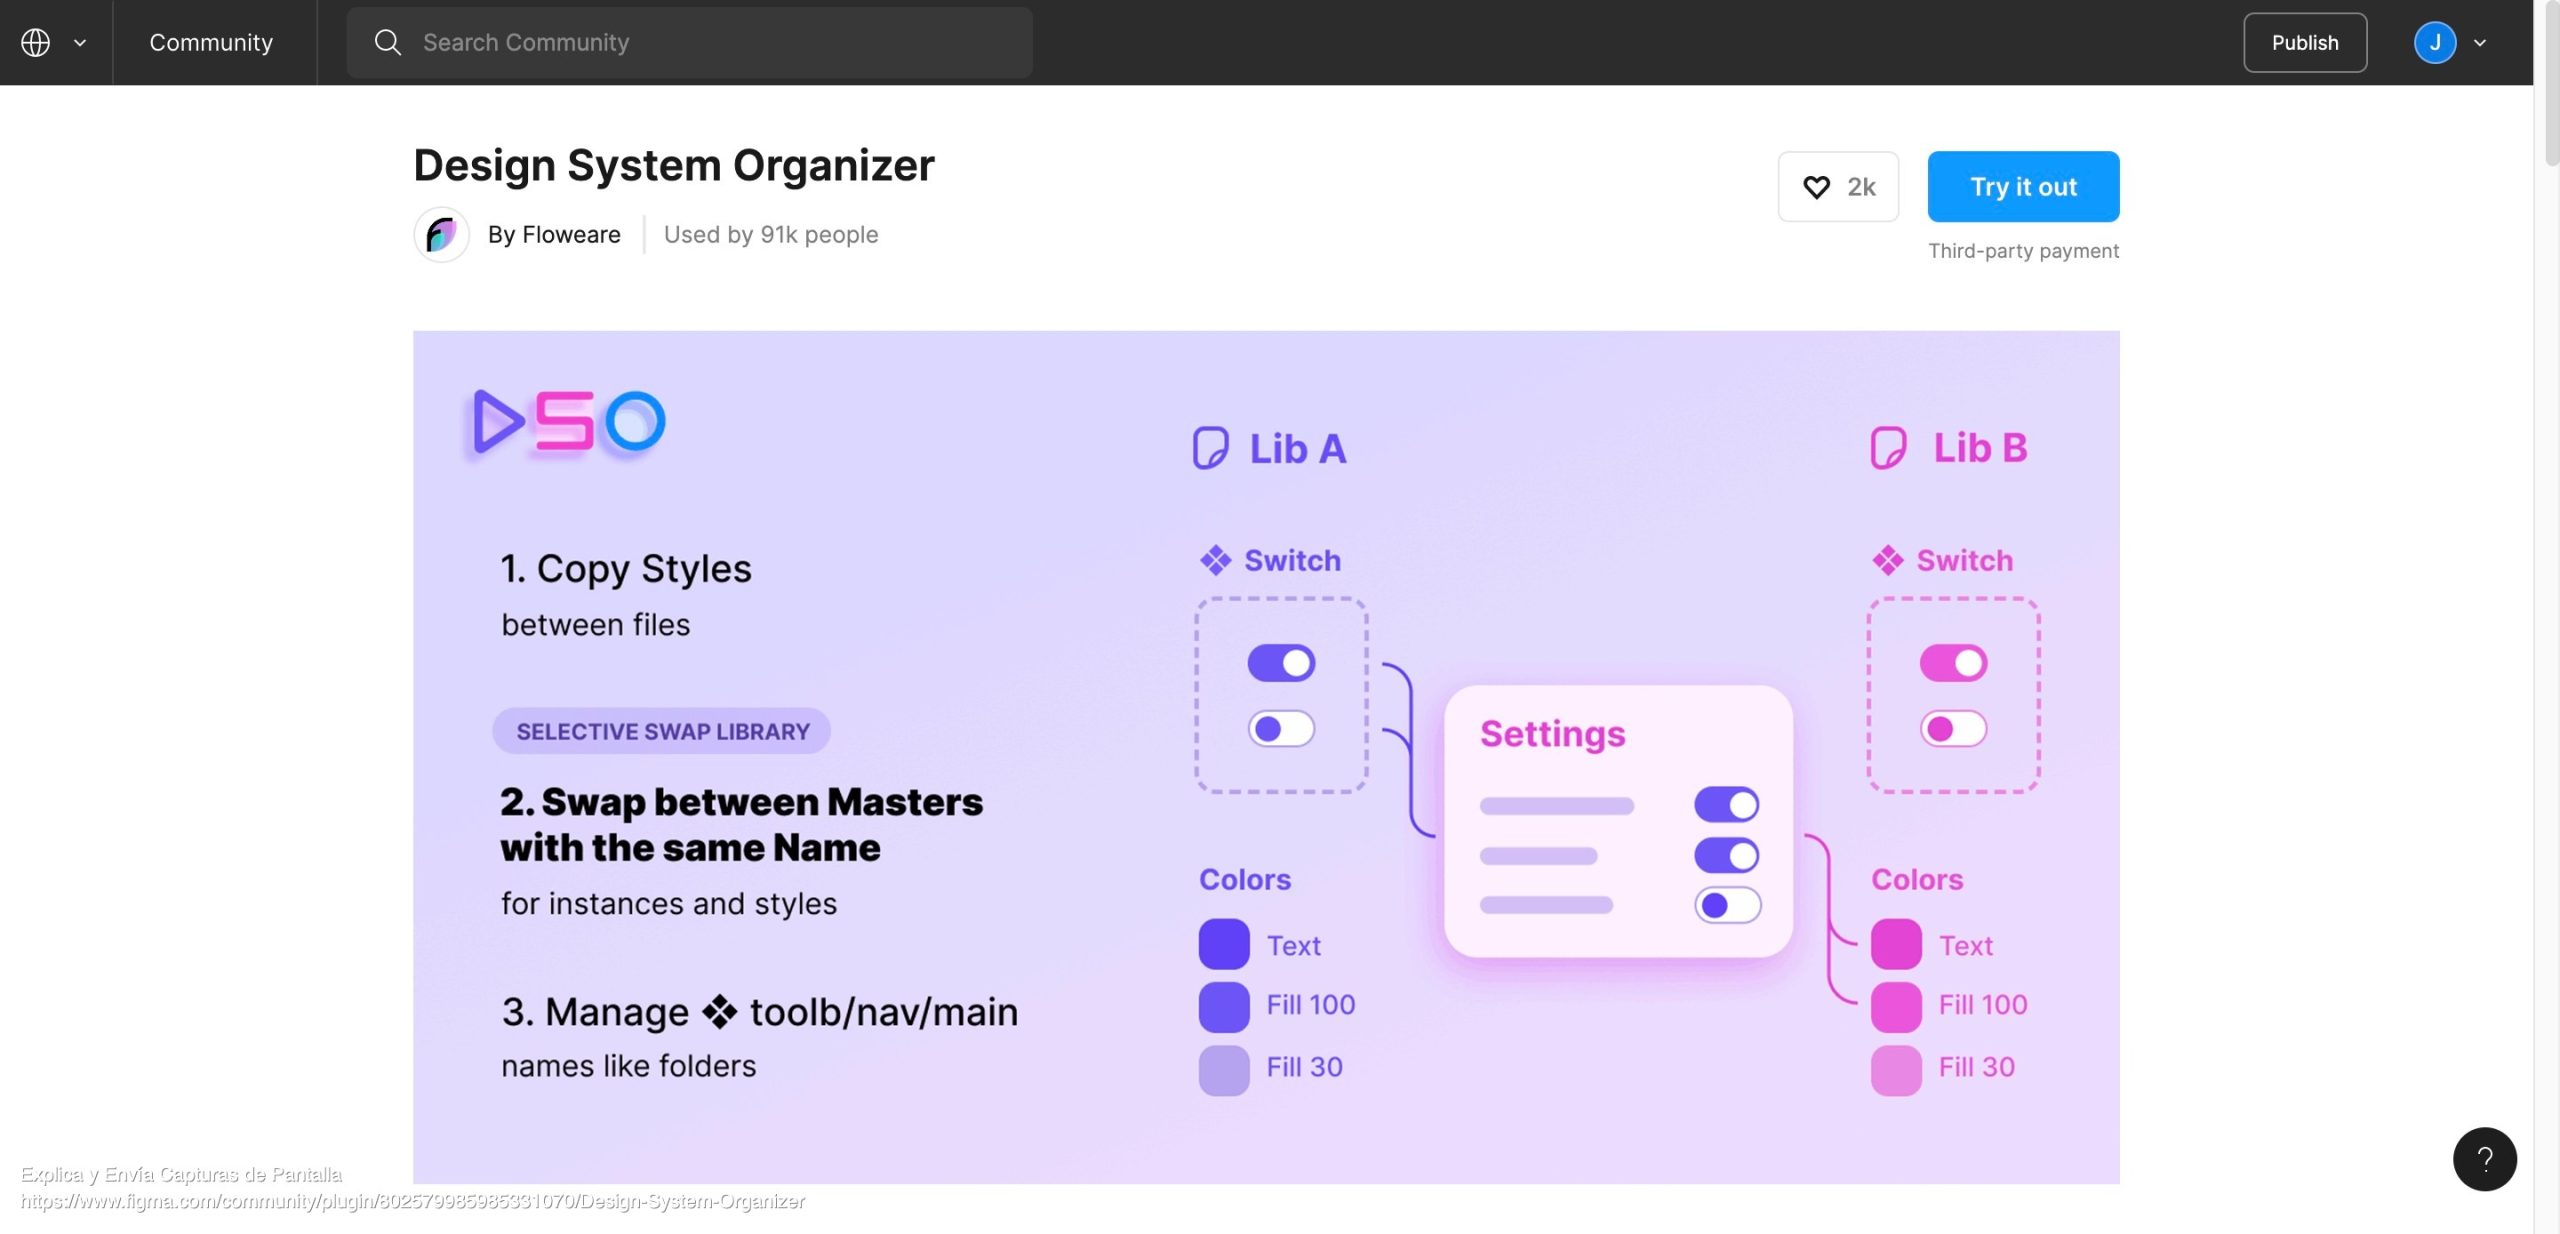Screen dimensions: 2560x1234
Task: Click the Publish button
Action: click(x=2304, y=42)
